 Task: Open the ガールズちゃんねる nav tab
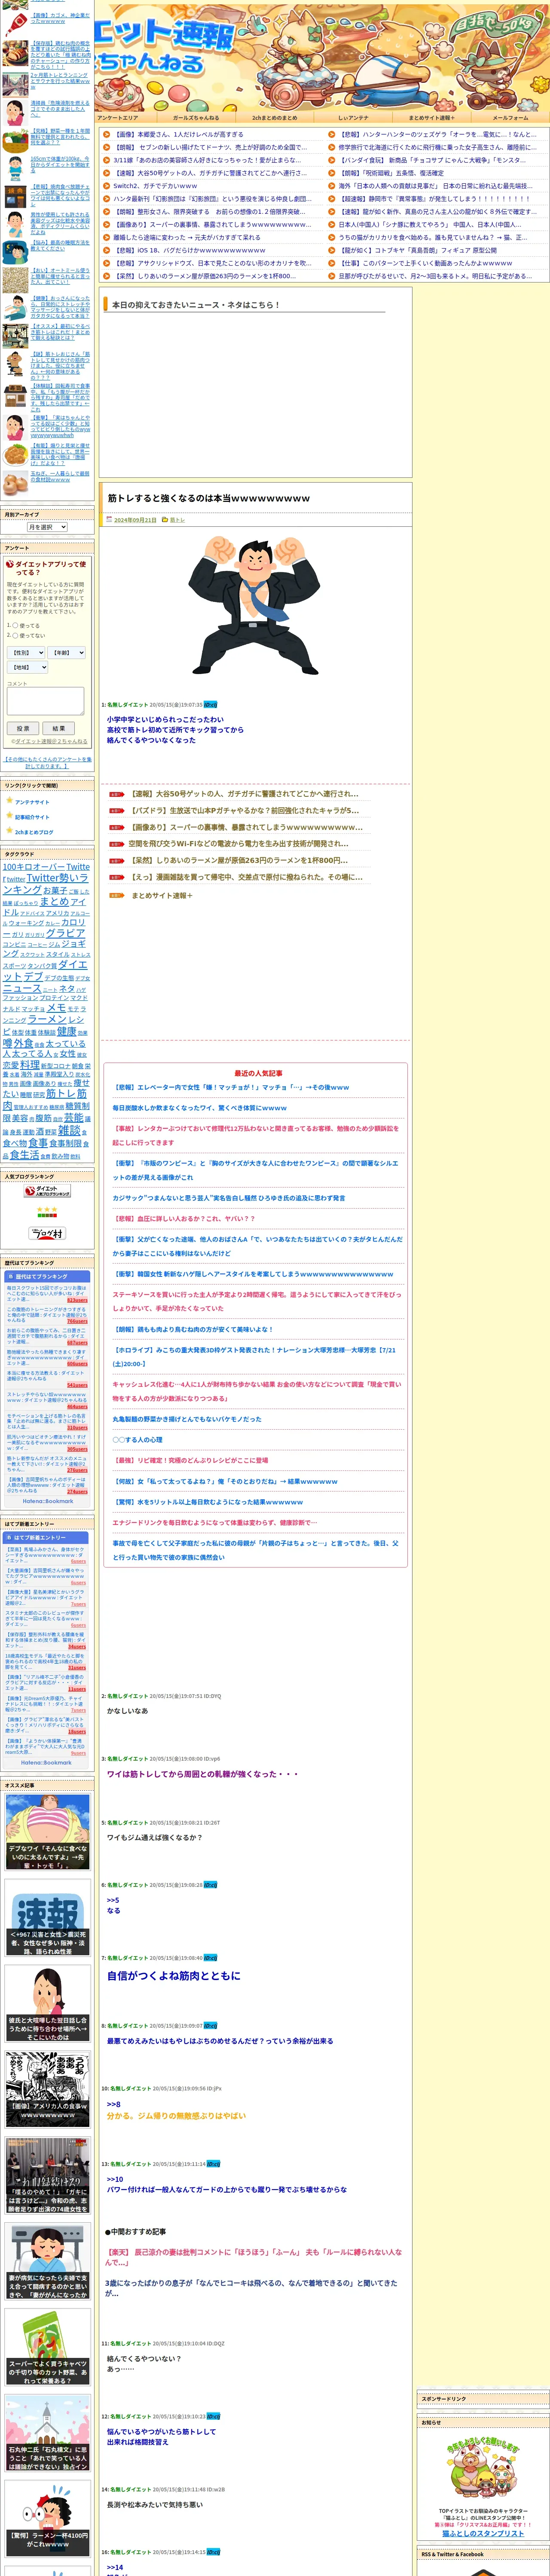coord(196,118)
